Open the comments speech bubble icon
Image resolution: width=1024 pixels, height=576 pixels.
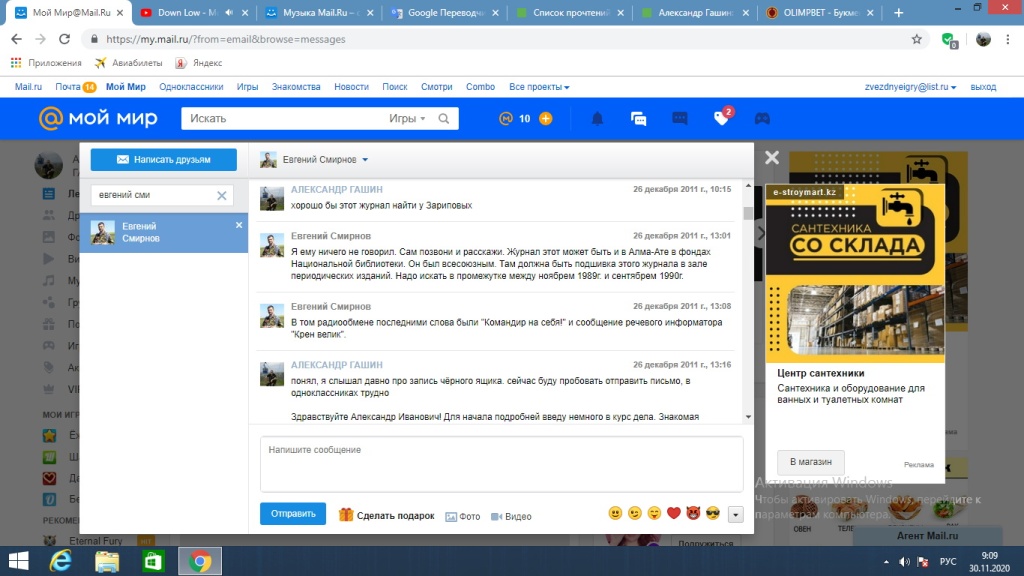click(679, 118)
